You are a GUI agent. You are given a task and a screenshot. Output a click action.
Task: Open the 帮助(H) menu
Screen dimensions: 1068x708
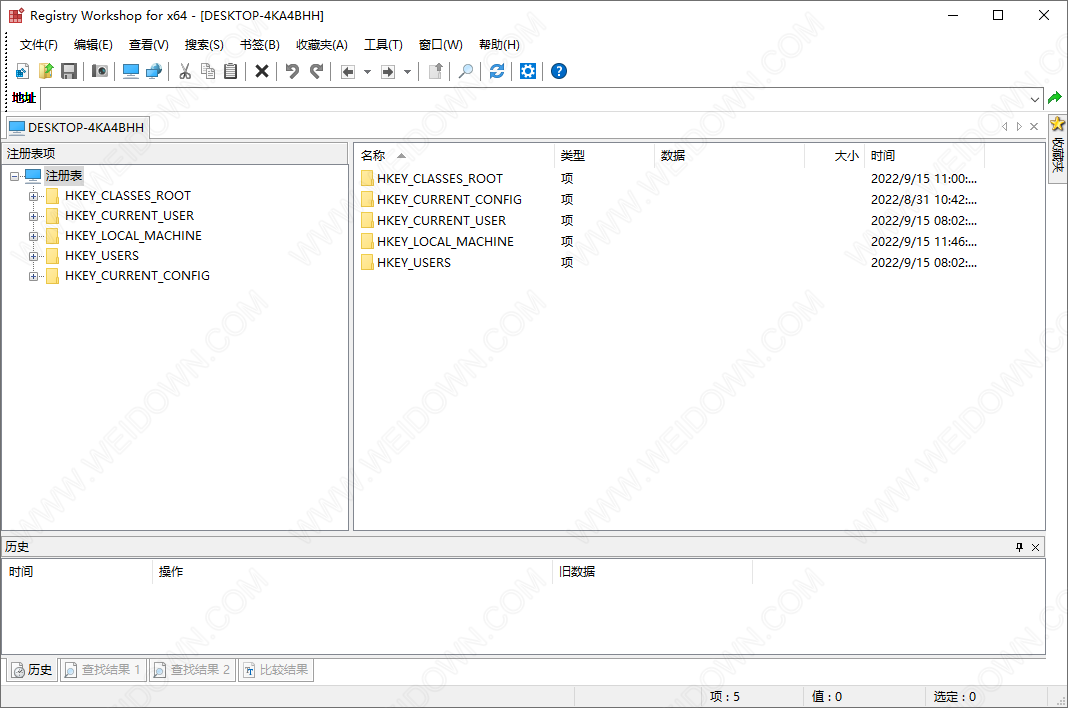pyautogui.click(x=499, y=45)
